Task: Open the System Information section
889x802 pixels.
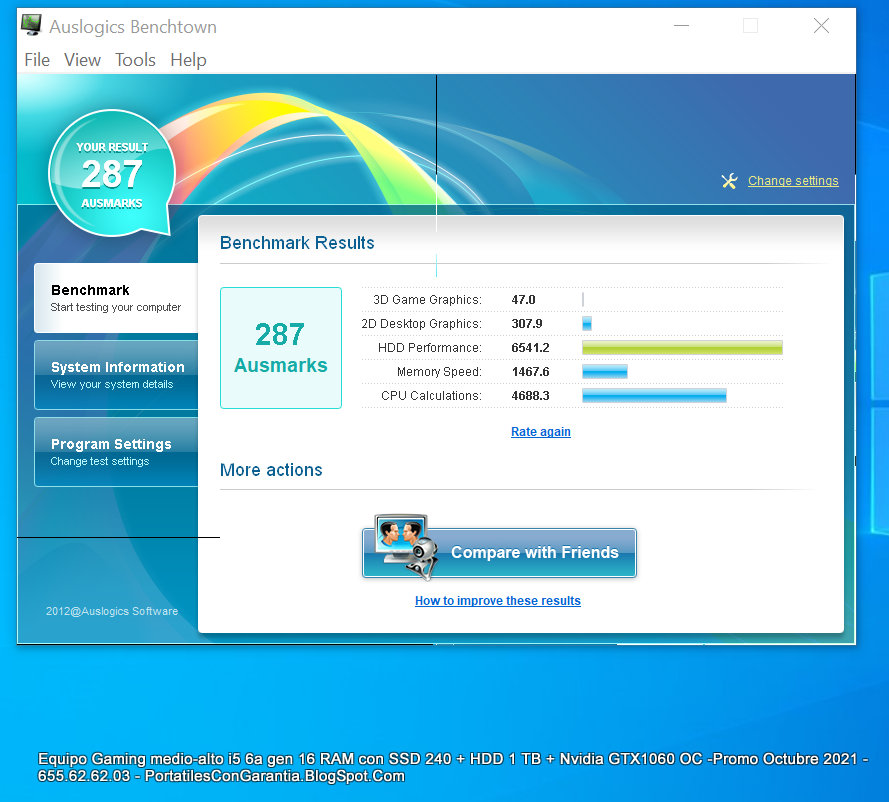Action: (116, 375)
